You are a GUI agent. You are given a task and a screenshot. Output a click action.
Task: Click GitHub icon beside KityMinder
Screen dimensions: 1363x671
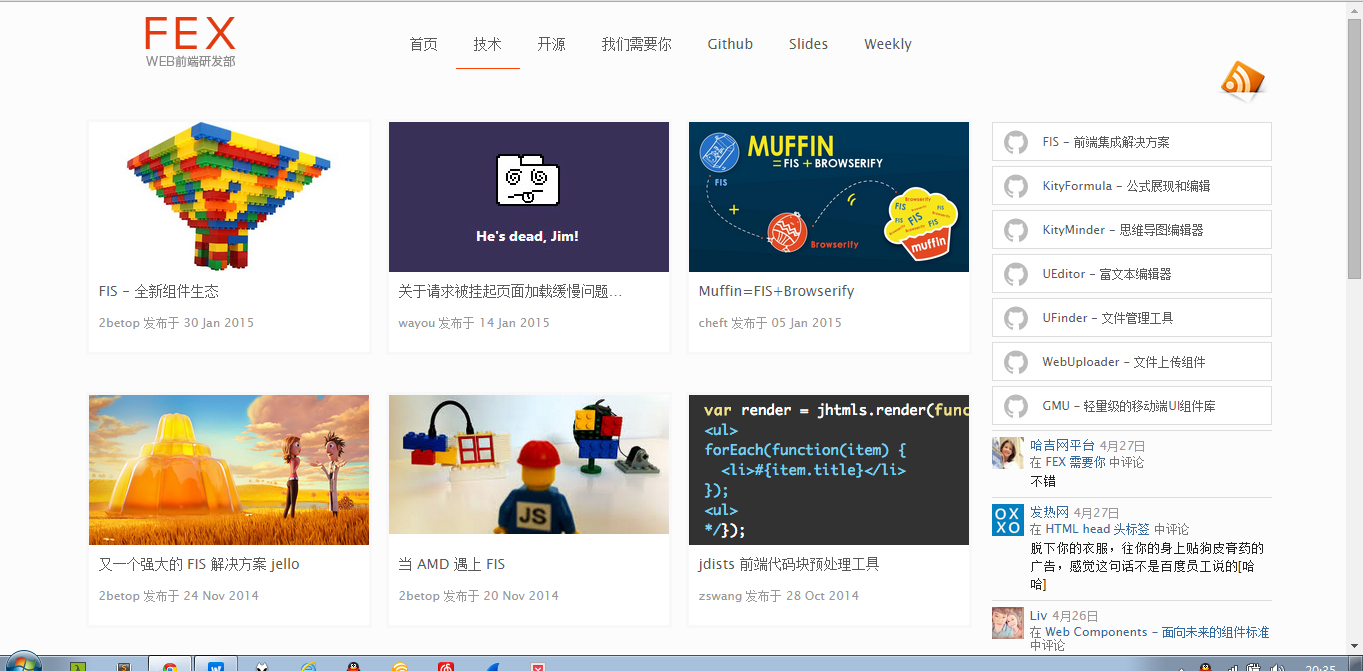[1016, 230]
